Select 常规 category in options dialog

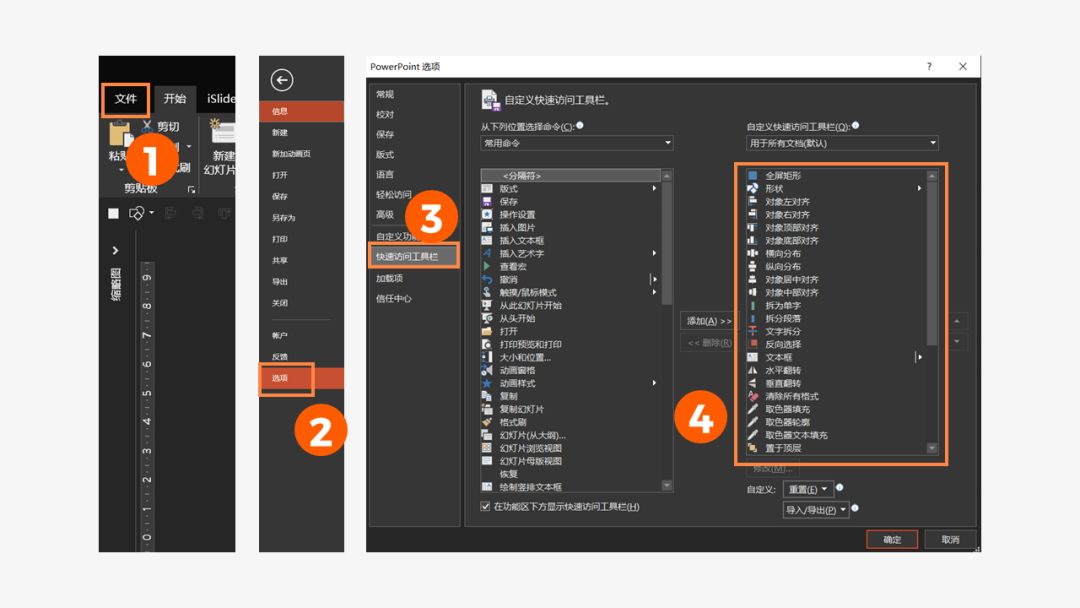(x=385, y=94)
